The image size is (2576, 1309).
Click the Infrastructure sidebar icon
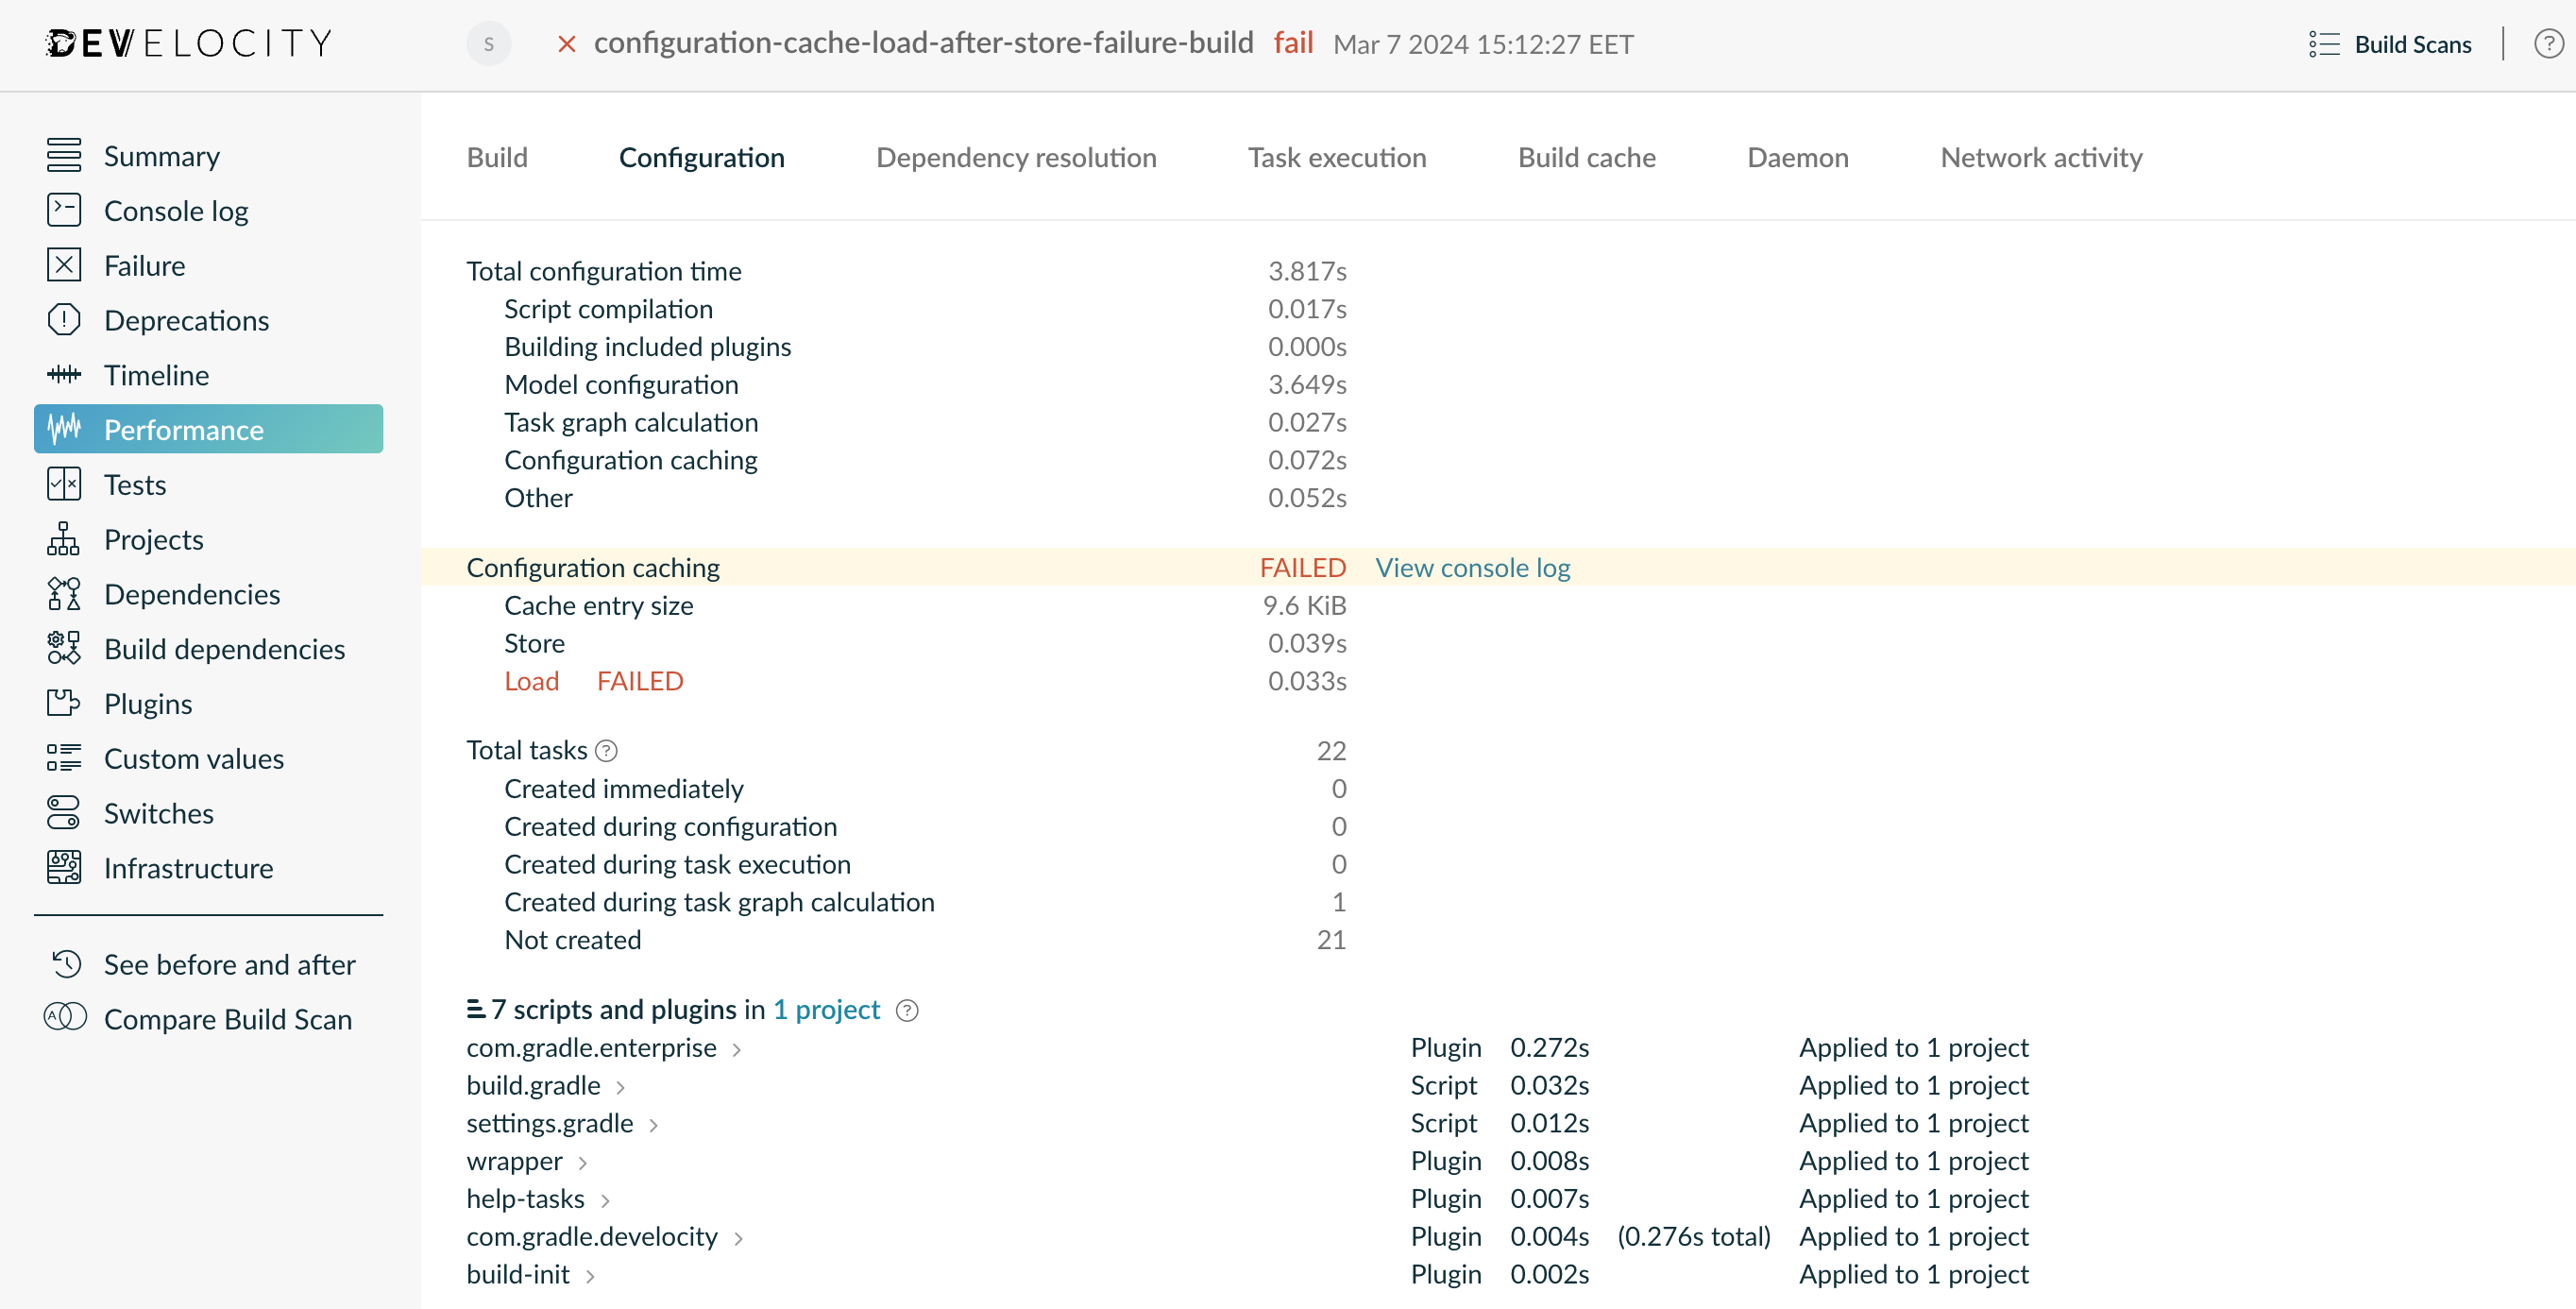(64, 869)
